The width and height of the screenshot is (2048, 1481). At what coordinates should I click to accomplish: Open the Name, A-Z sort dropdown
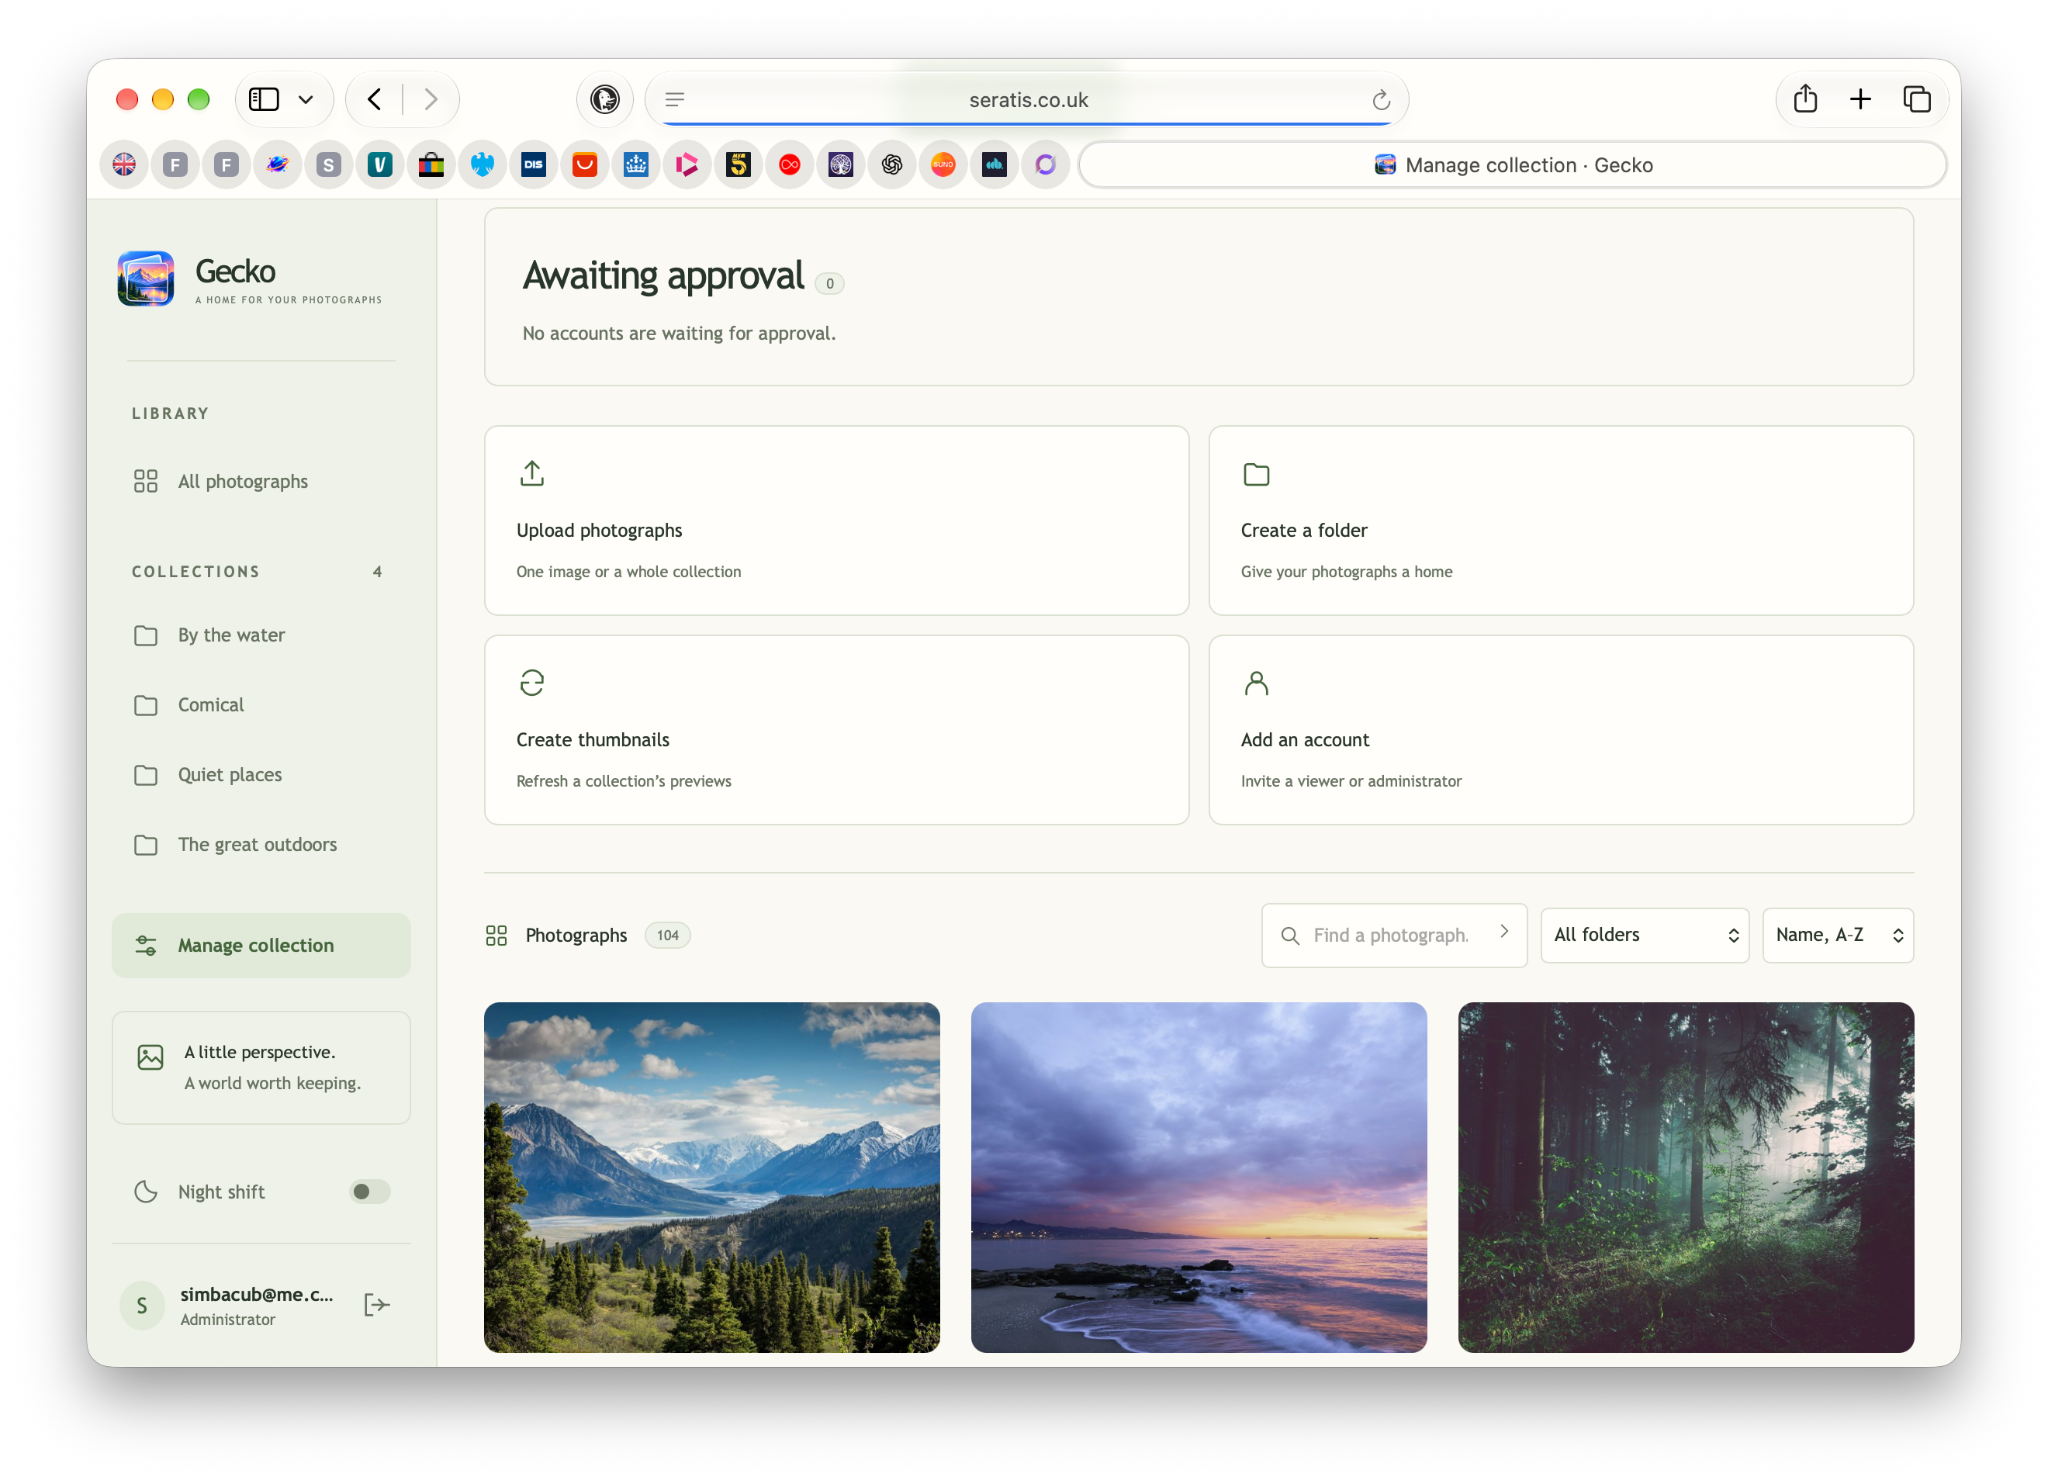tap(1837, 935)
